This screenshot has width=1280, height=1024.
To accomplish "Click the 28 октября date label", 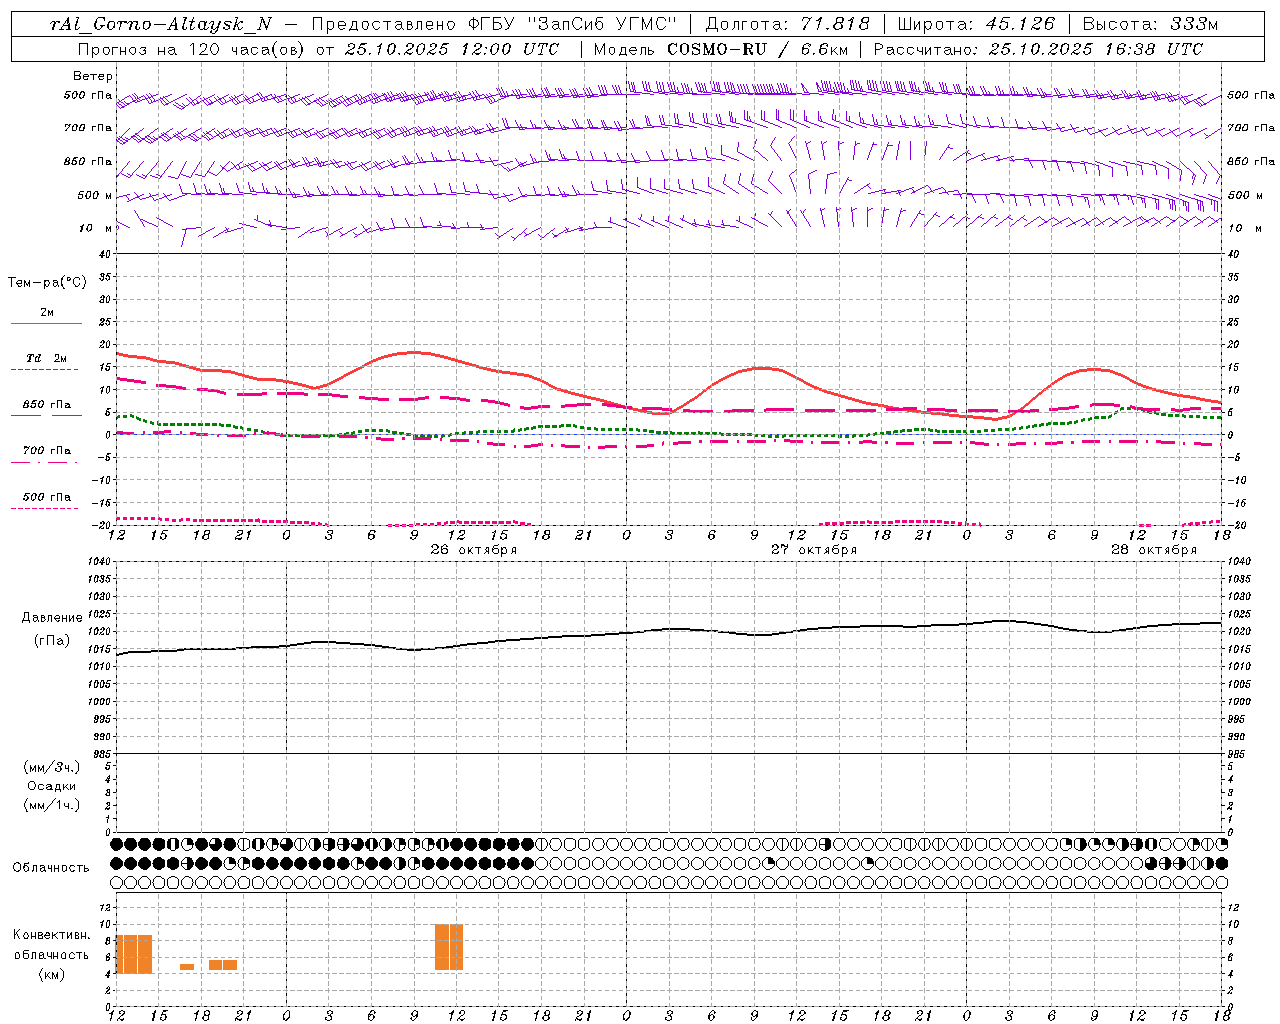I will pyautogui.click(x=1154, y=550).
